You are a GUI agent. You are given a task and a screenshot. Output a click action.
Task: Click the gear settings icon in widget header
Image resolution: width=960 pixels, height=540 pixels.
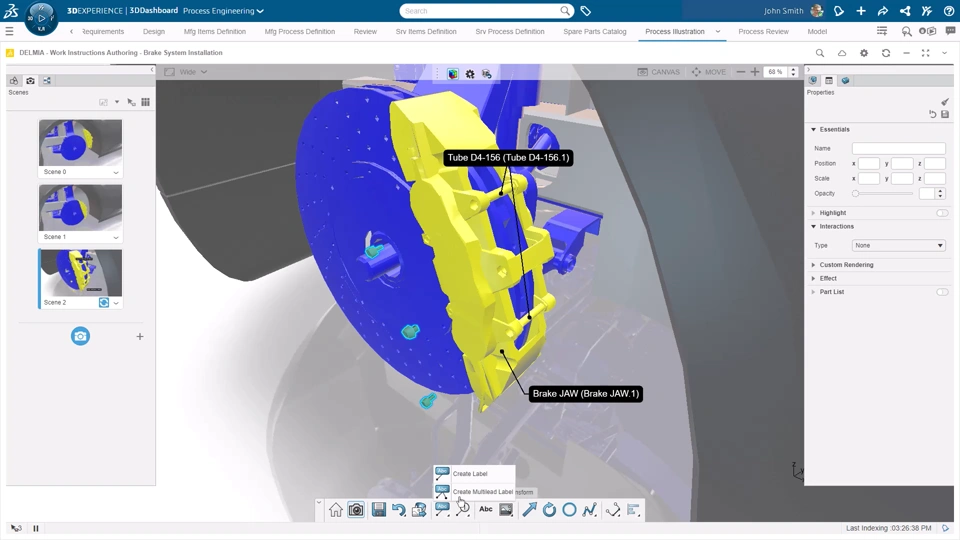[x=864, y=53]
